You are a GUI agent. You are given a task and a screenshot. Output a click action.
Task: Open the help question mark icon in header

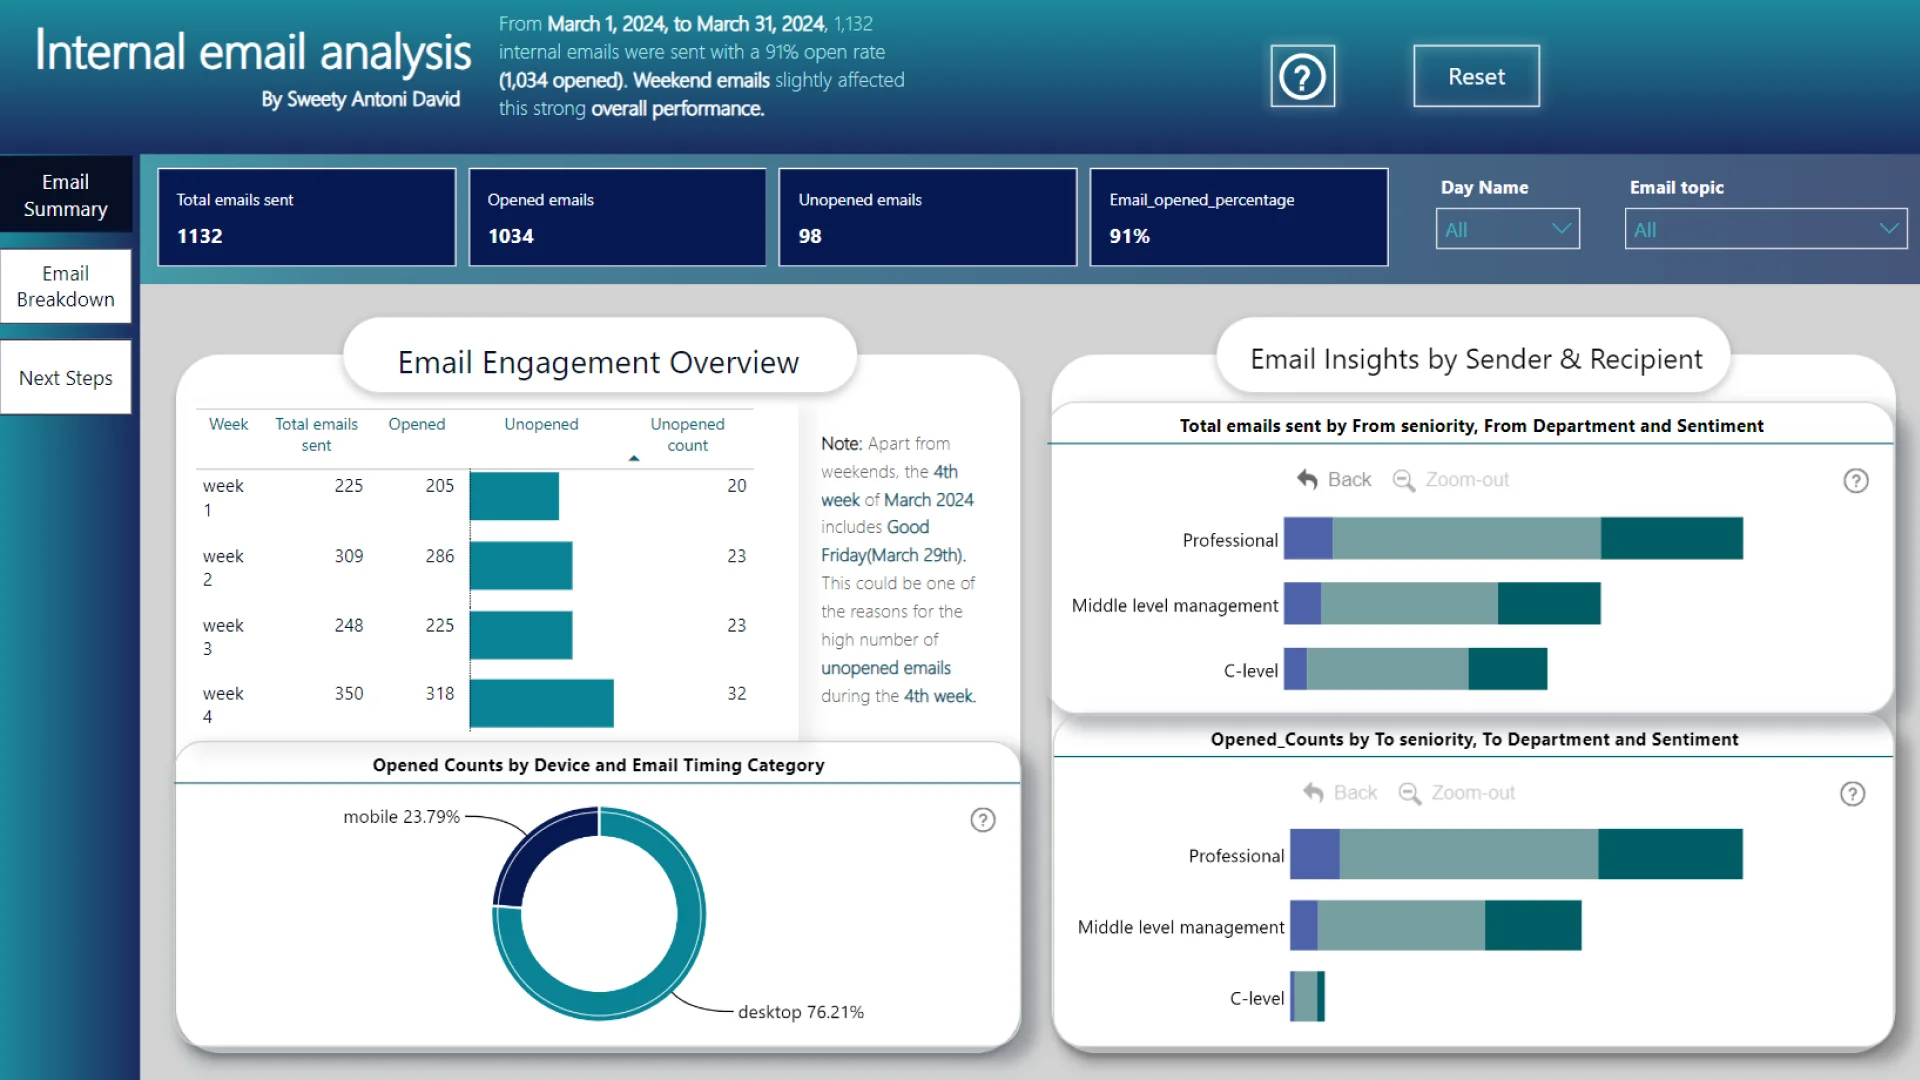[x=1302, y=76]
